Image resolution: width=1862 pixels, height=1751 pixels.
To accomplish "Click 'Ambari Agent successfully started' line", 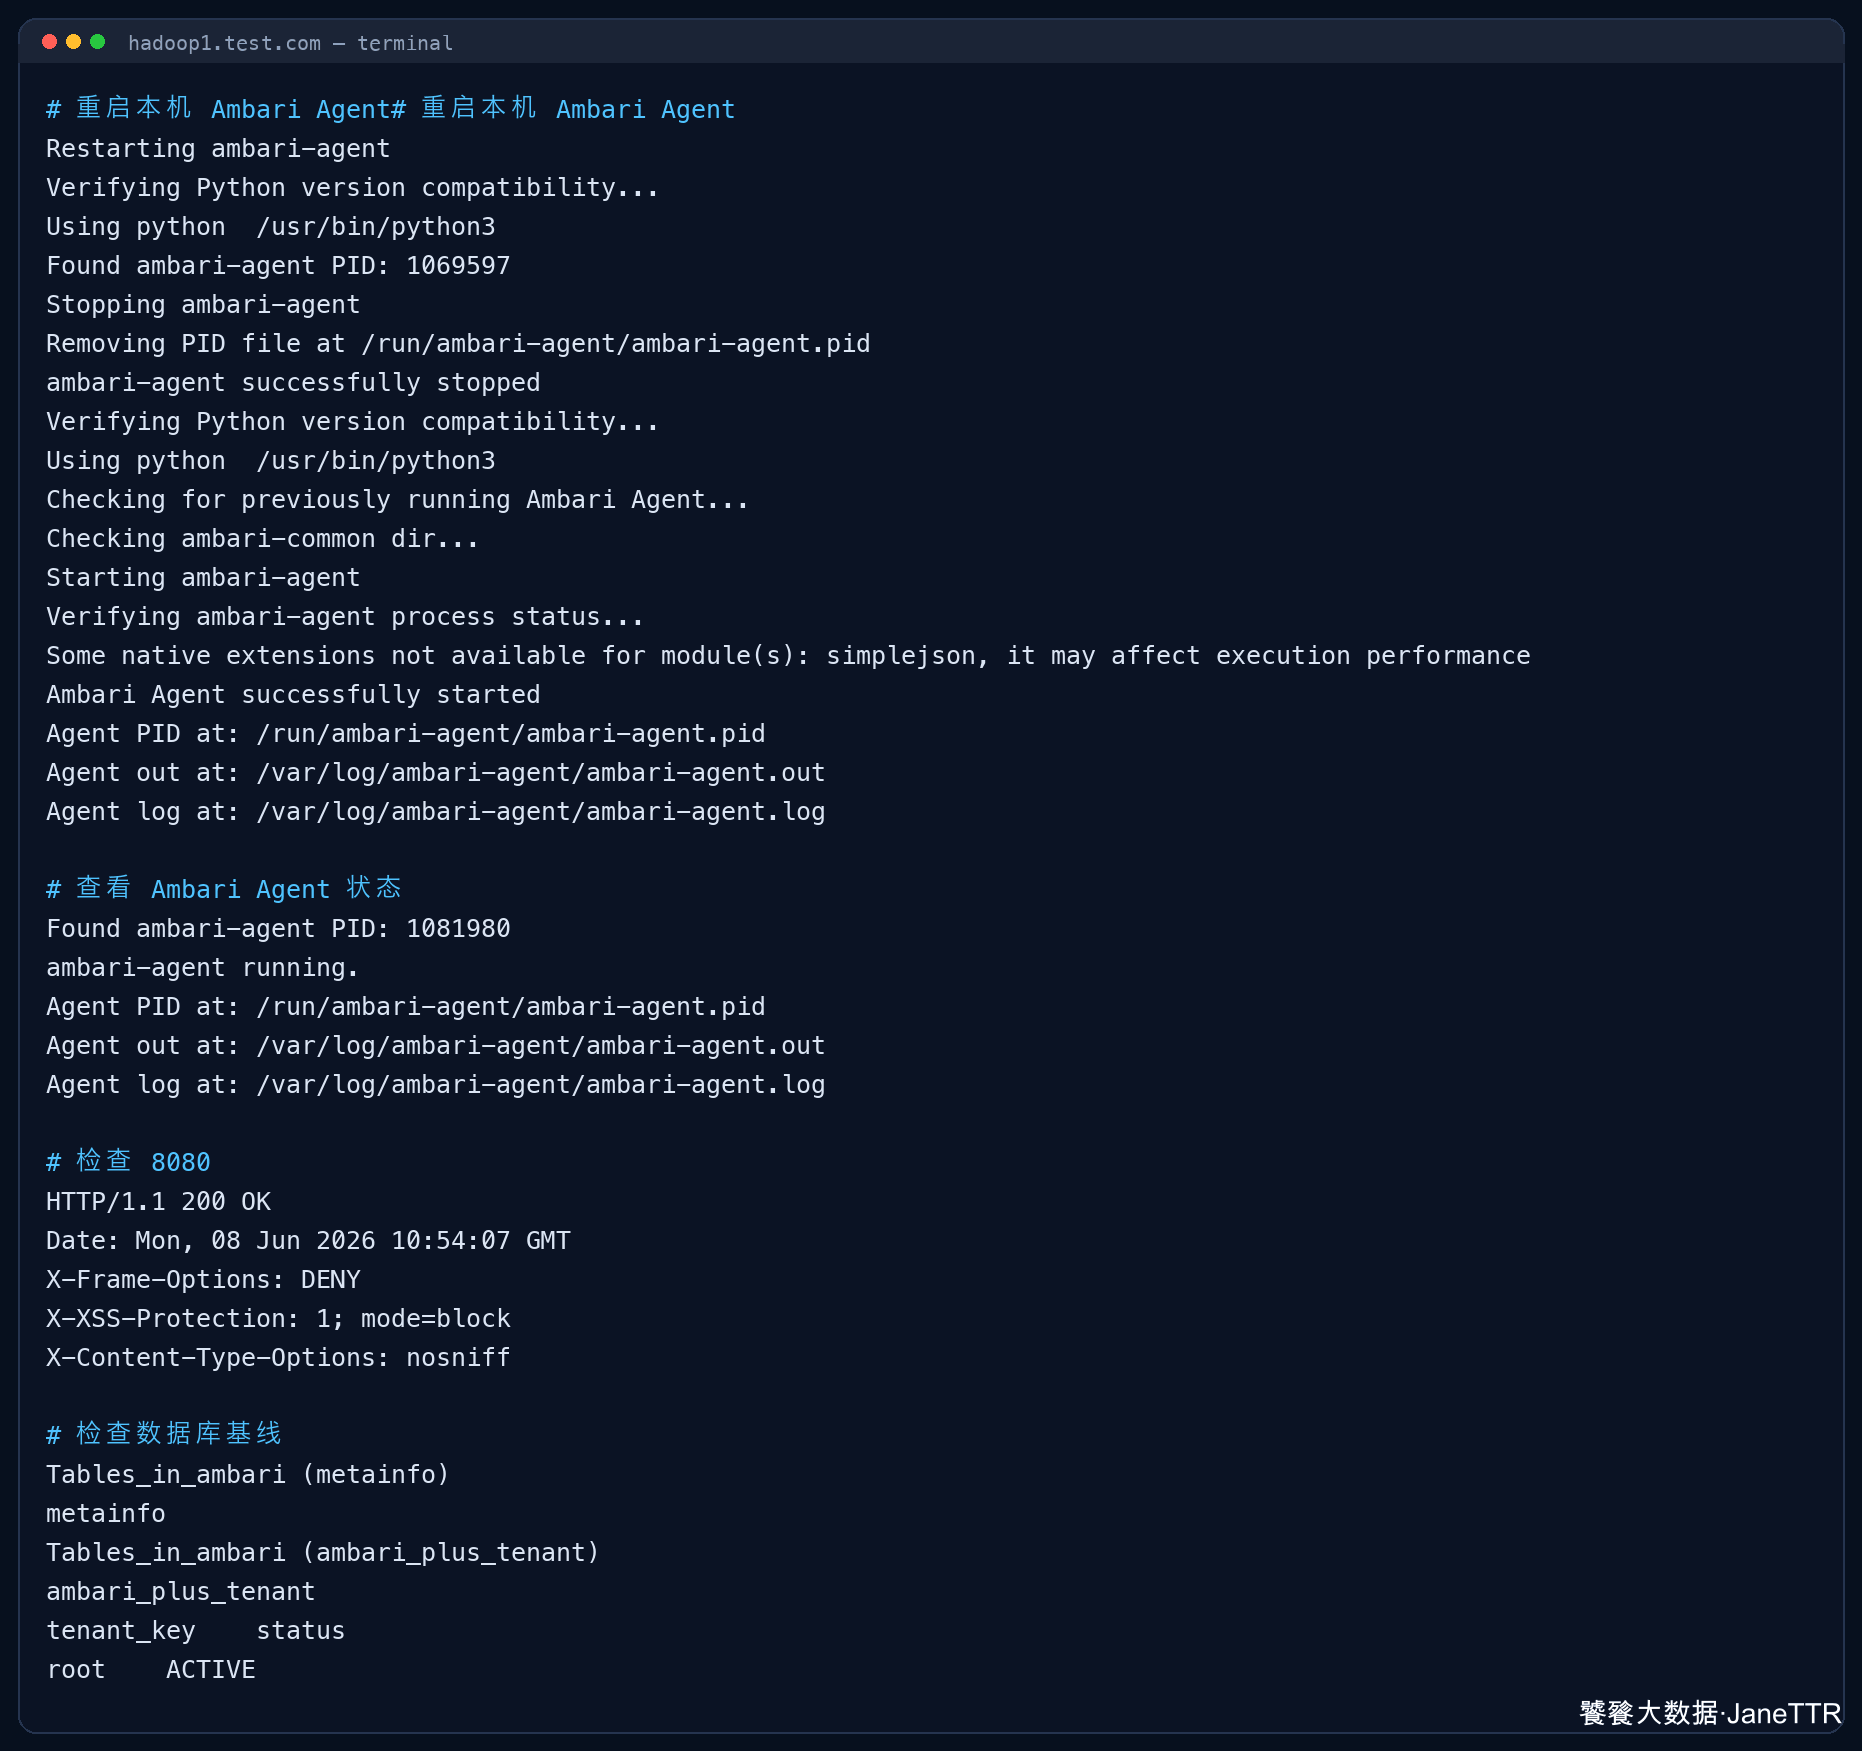I will (x=293, y=695).
